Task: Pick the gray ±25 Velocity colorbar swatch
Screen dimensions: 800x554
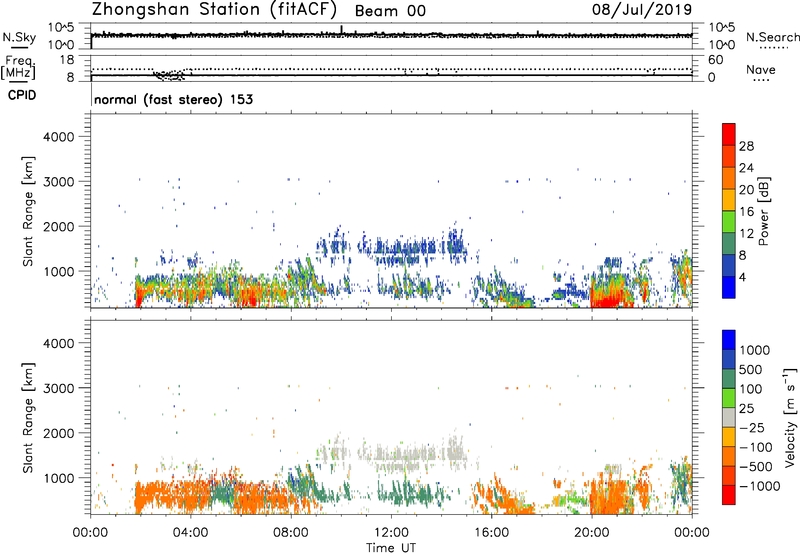Action: pyautogui.click(x=729, y=417)
